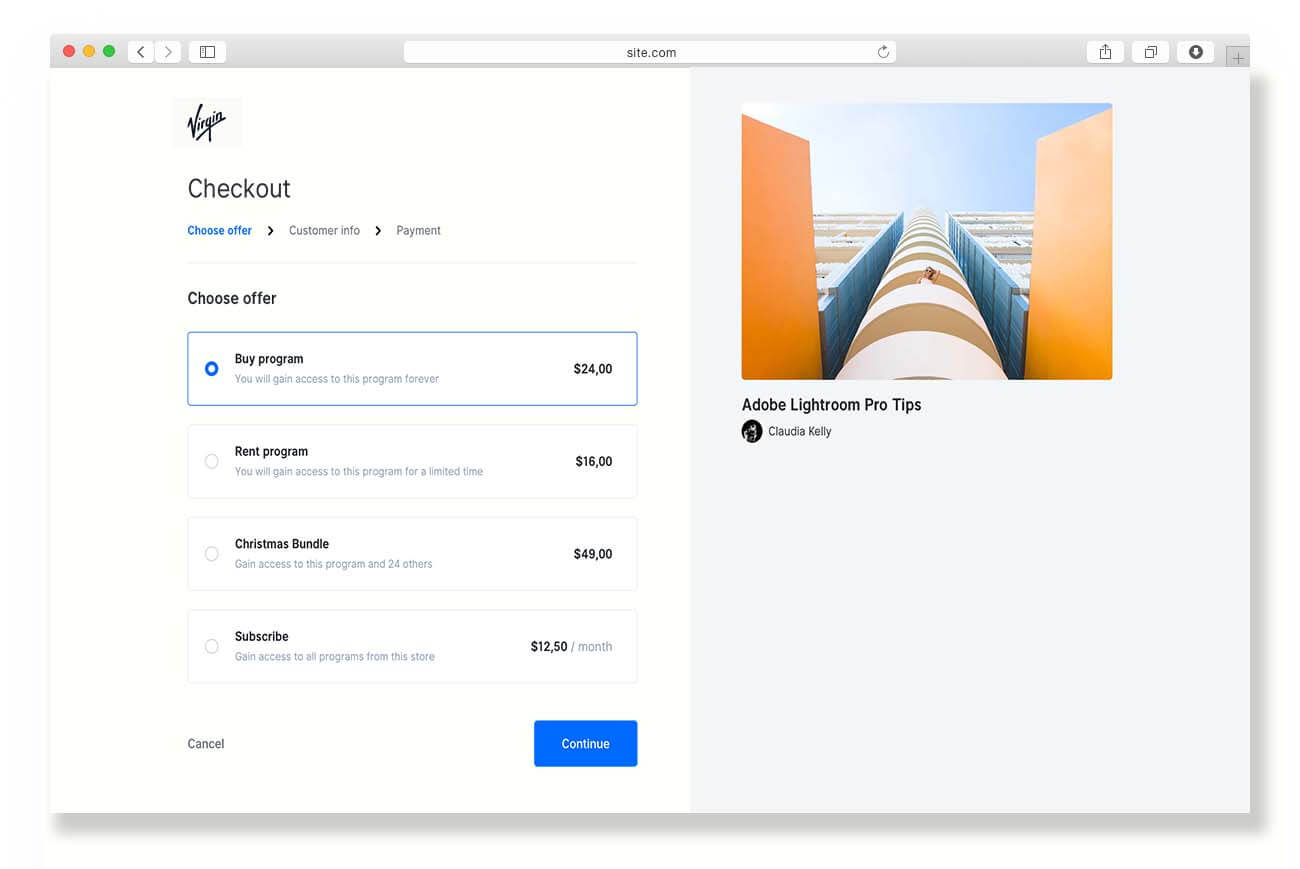Toggle the Safari sidebar button

(207, 52)
